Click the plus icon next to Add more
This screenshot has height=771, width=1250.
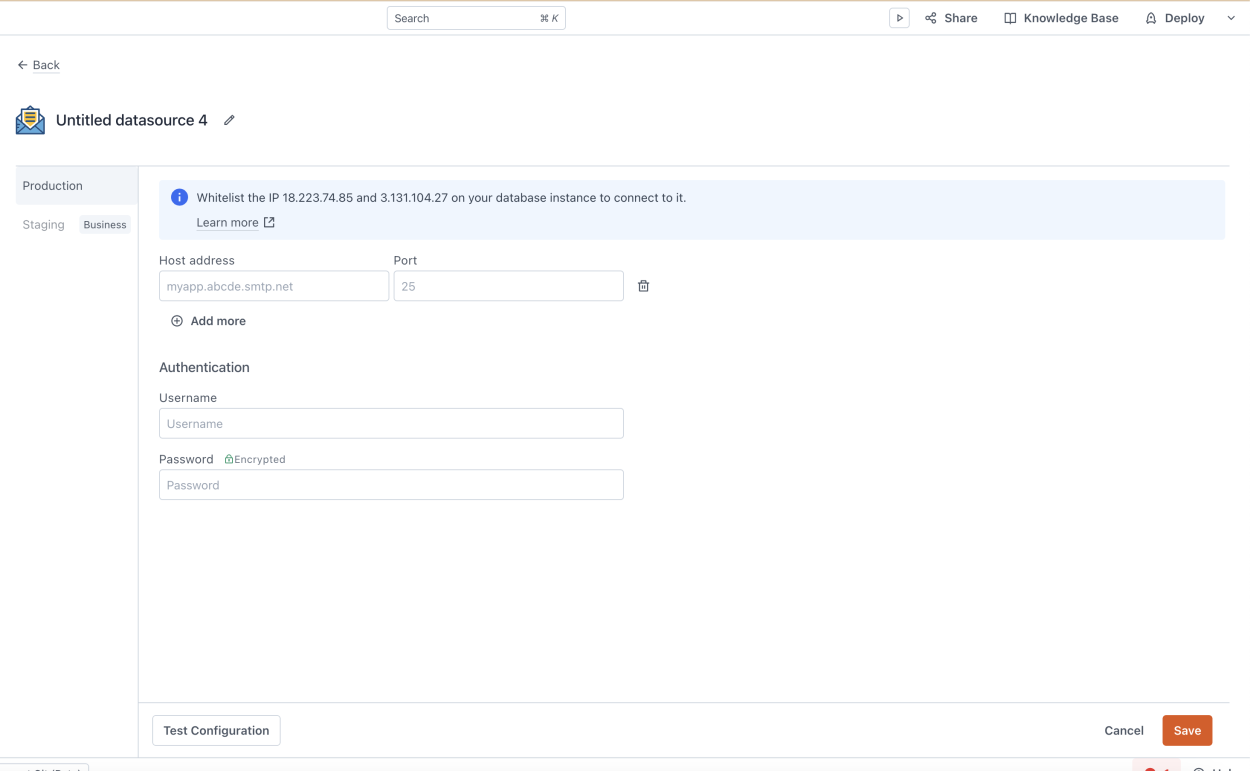[178, 321]
